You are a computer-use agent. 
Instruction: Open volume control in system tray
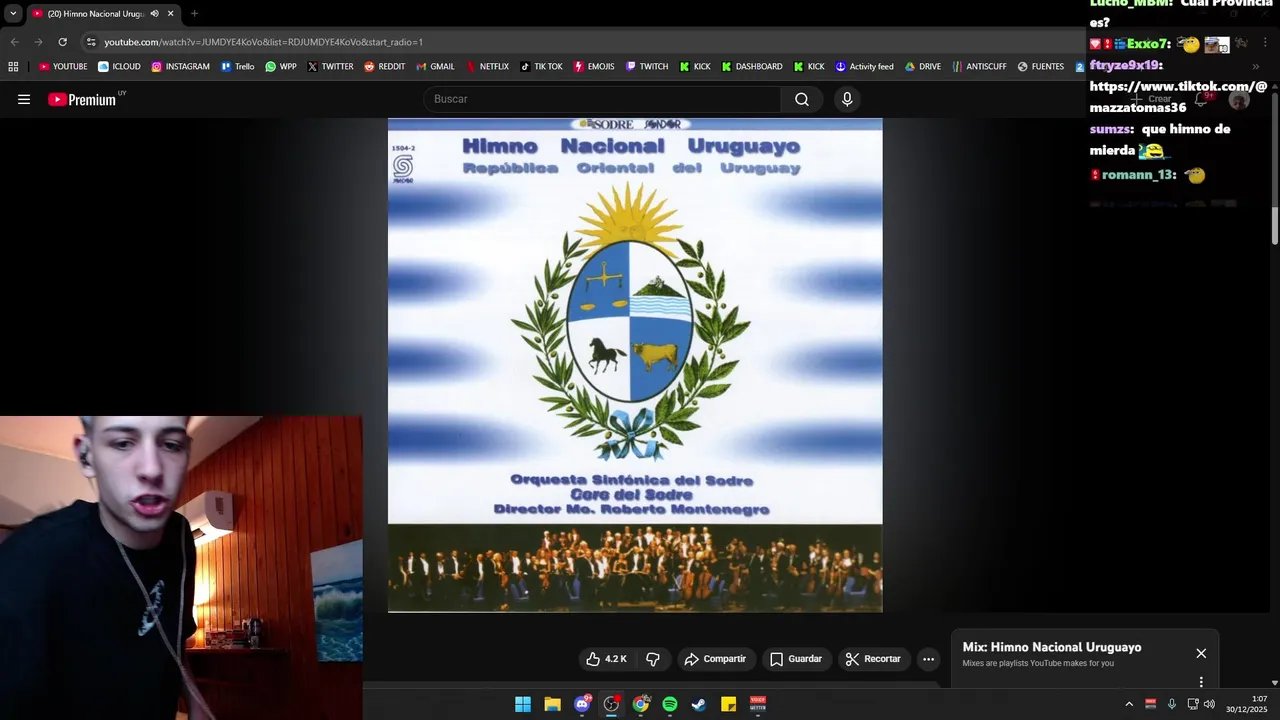pos(1209,704)
